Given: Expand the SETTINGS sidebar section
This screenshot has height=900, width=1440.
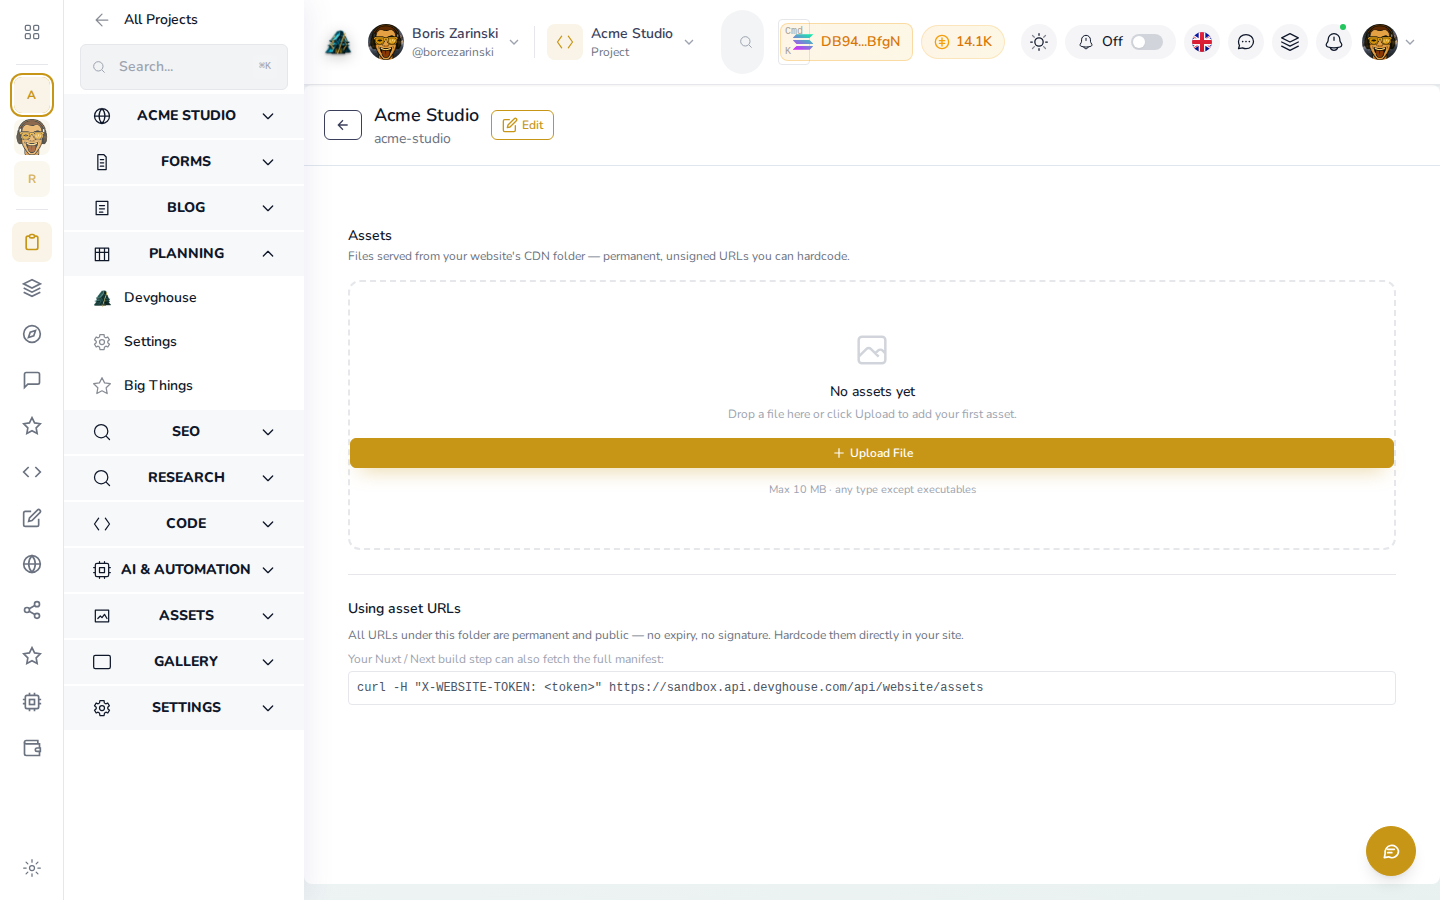Looking at the screenshot, I should [184, 707].
